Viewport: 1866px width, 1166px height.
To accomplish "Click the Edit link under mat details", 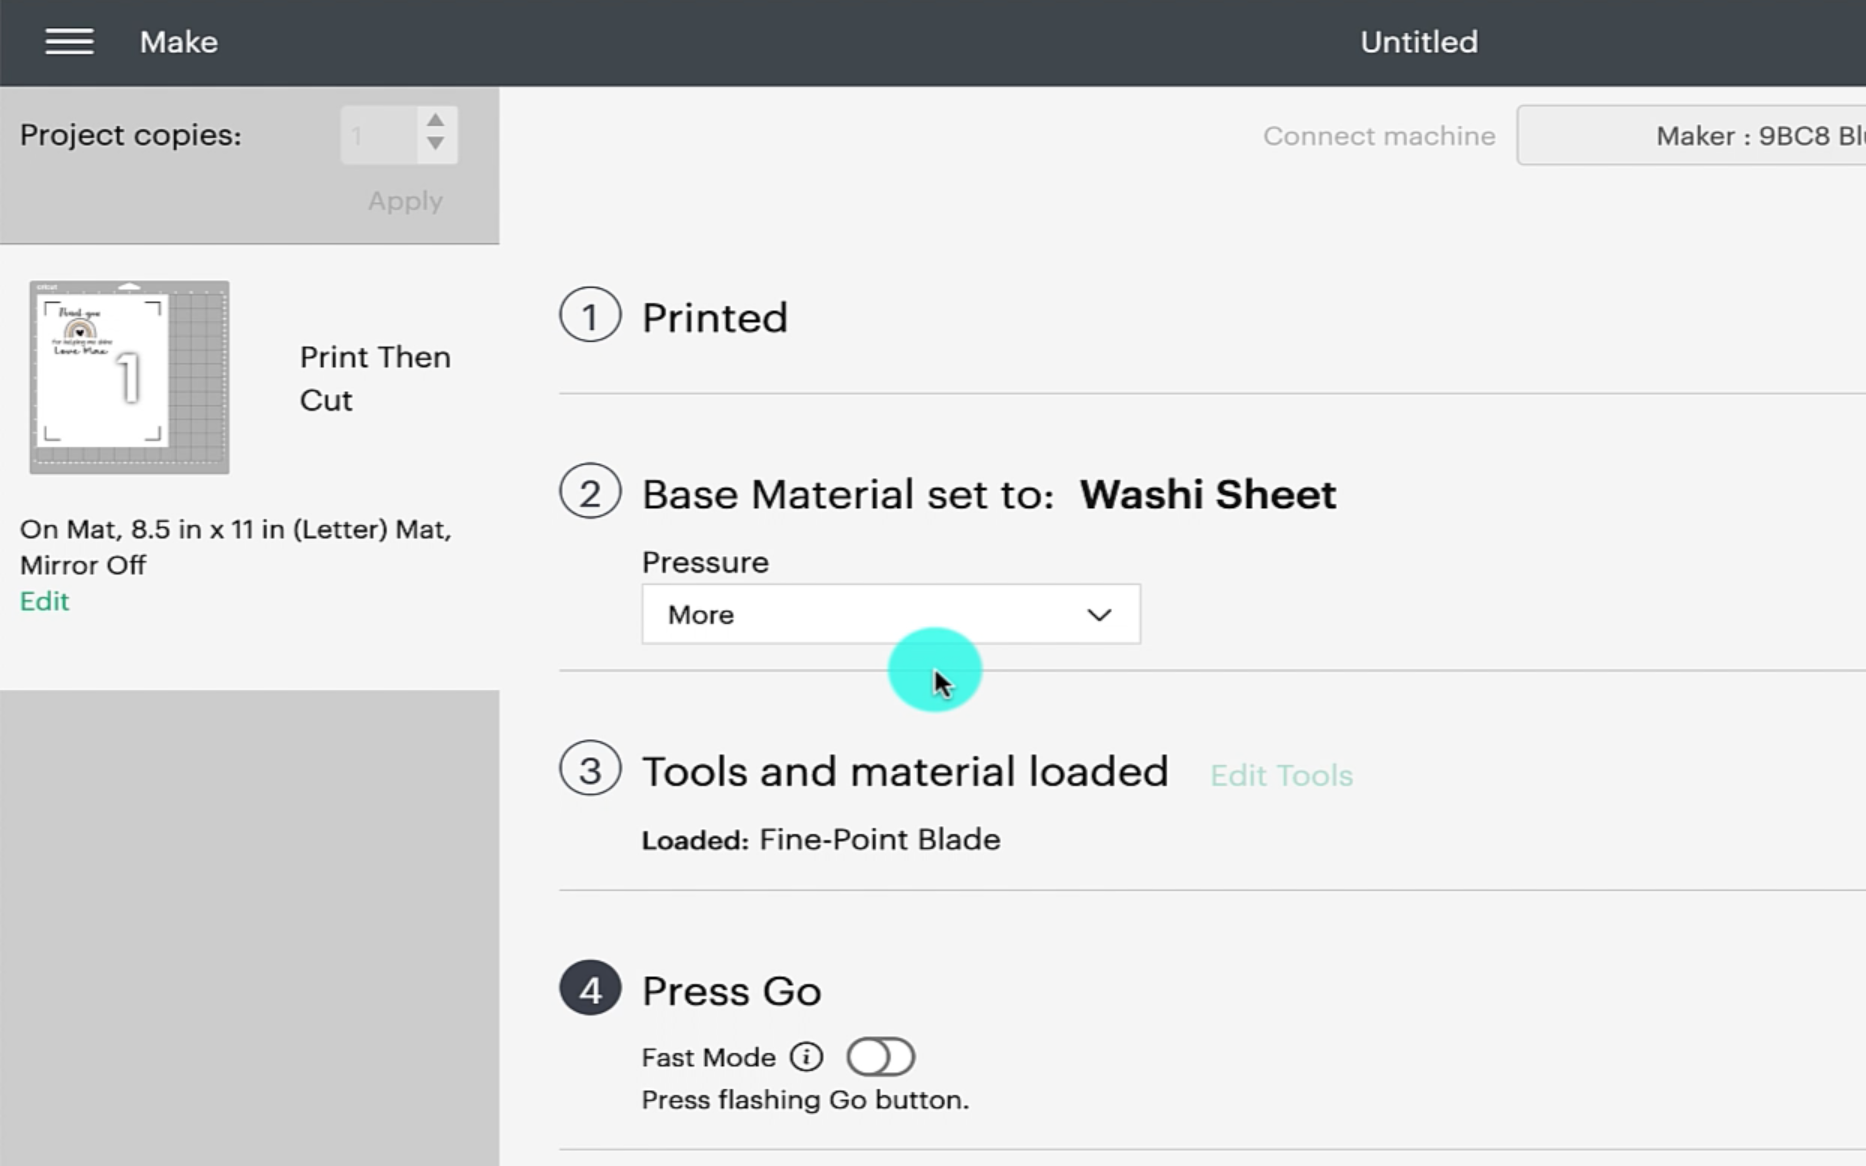I will pos(45,601).
